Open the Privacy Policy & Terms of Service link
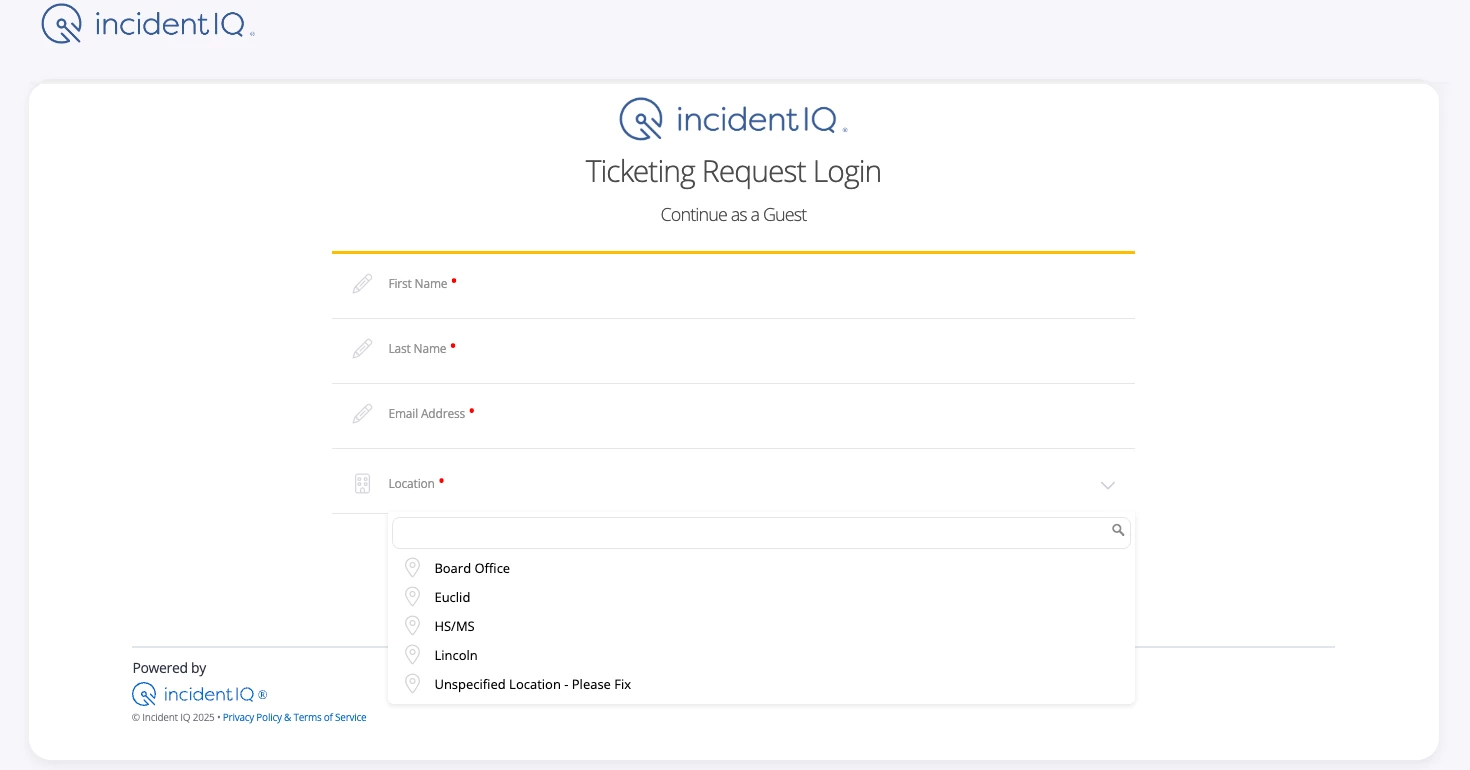This screenshot has width=1470, height=770. [x=294, y=717]
